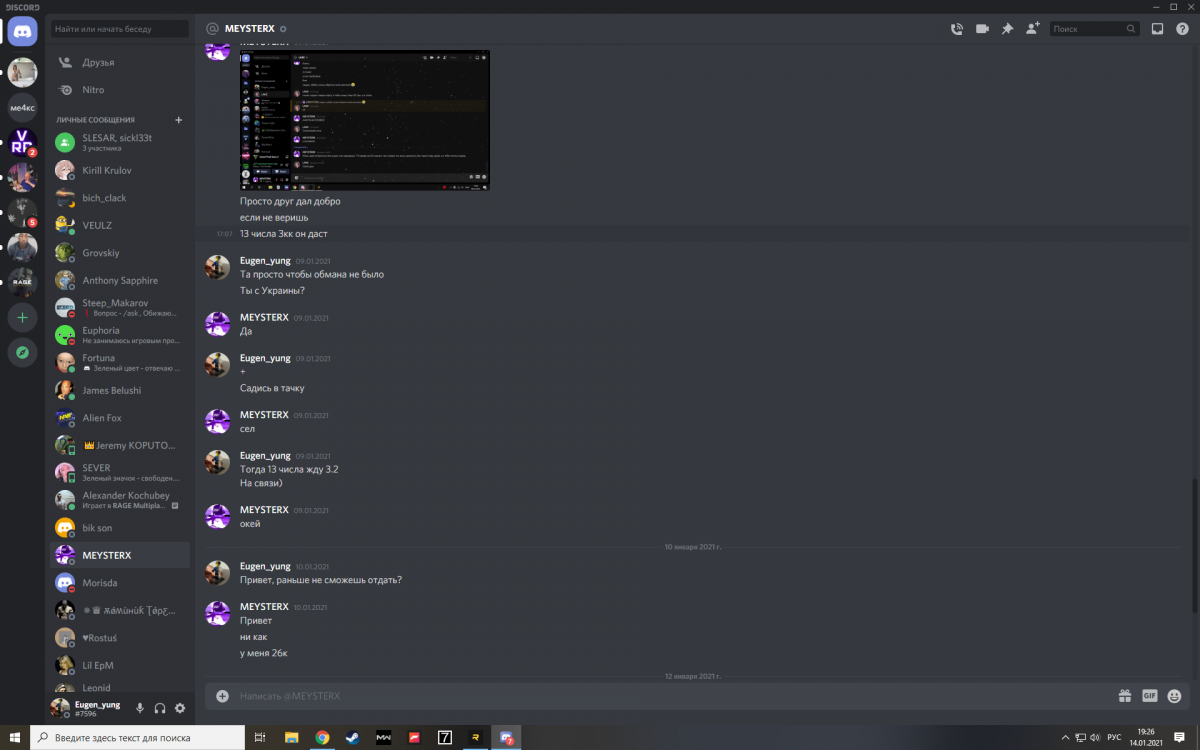Open user settings gear
The height and width of the screenshot is (750, 1200).
click(180, 708)
